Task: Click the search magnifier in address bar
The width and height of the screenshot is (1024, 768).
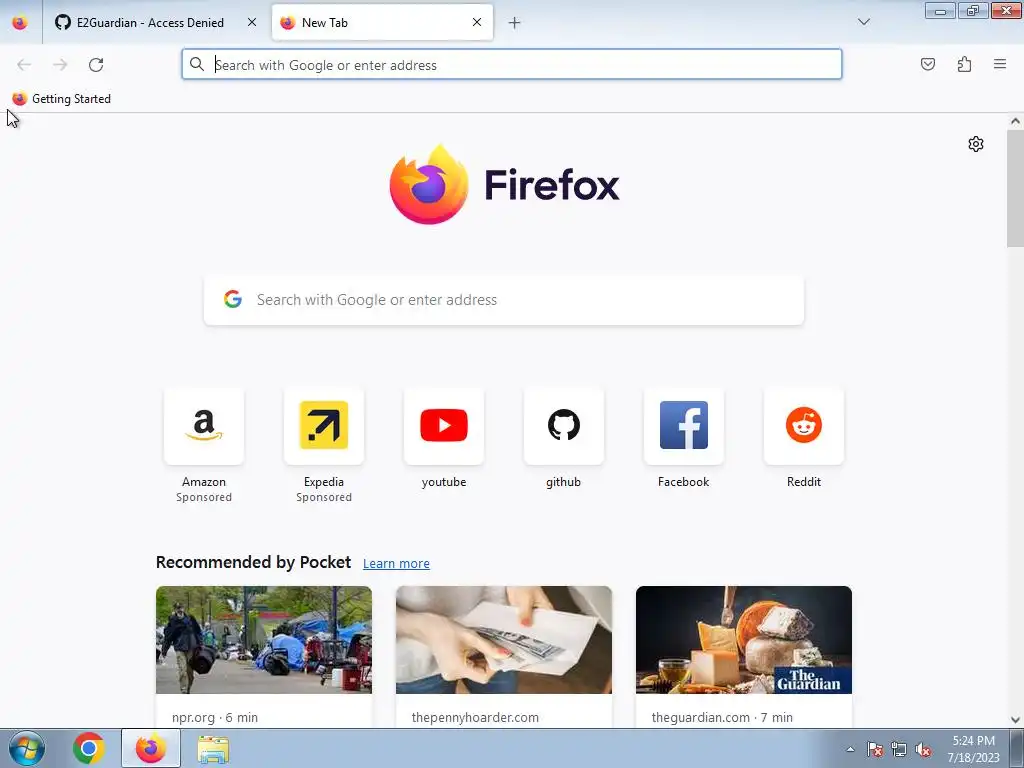Action: pos(197,65)
